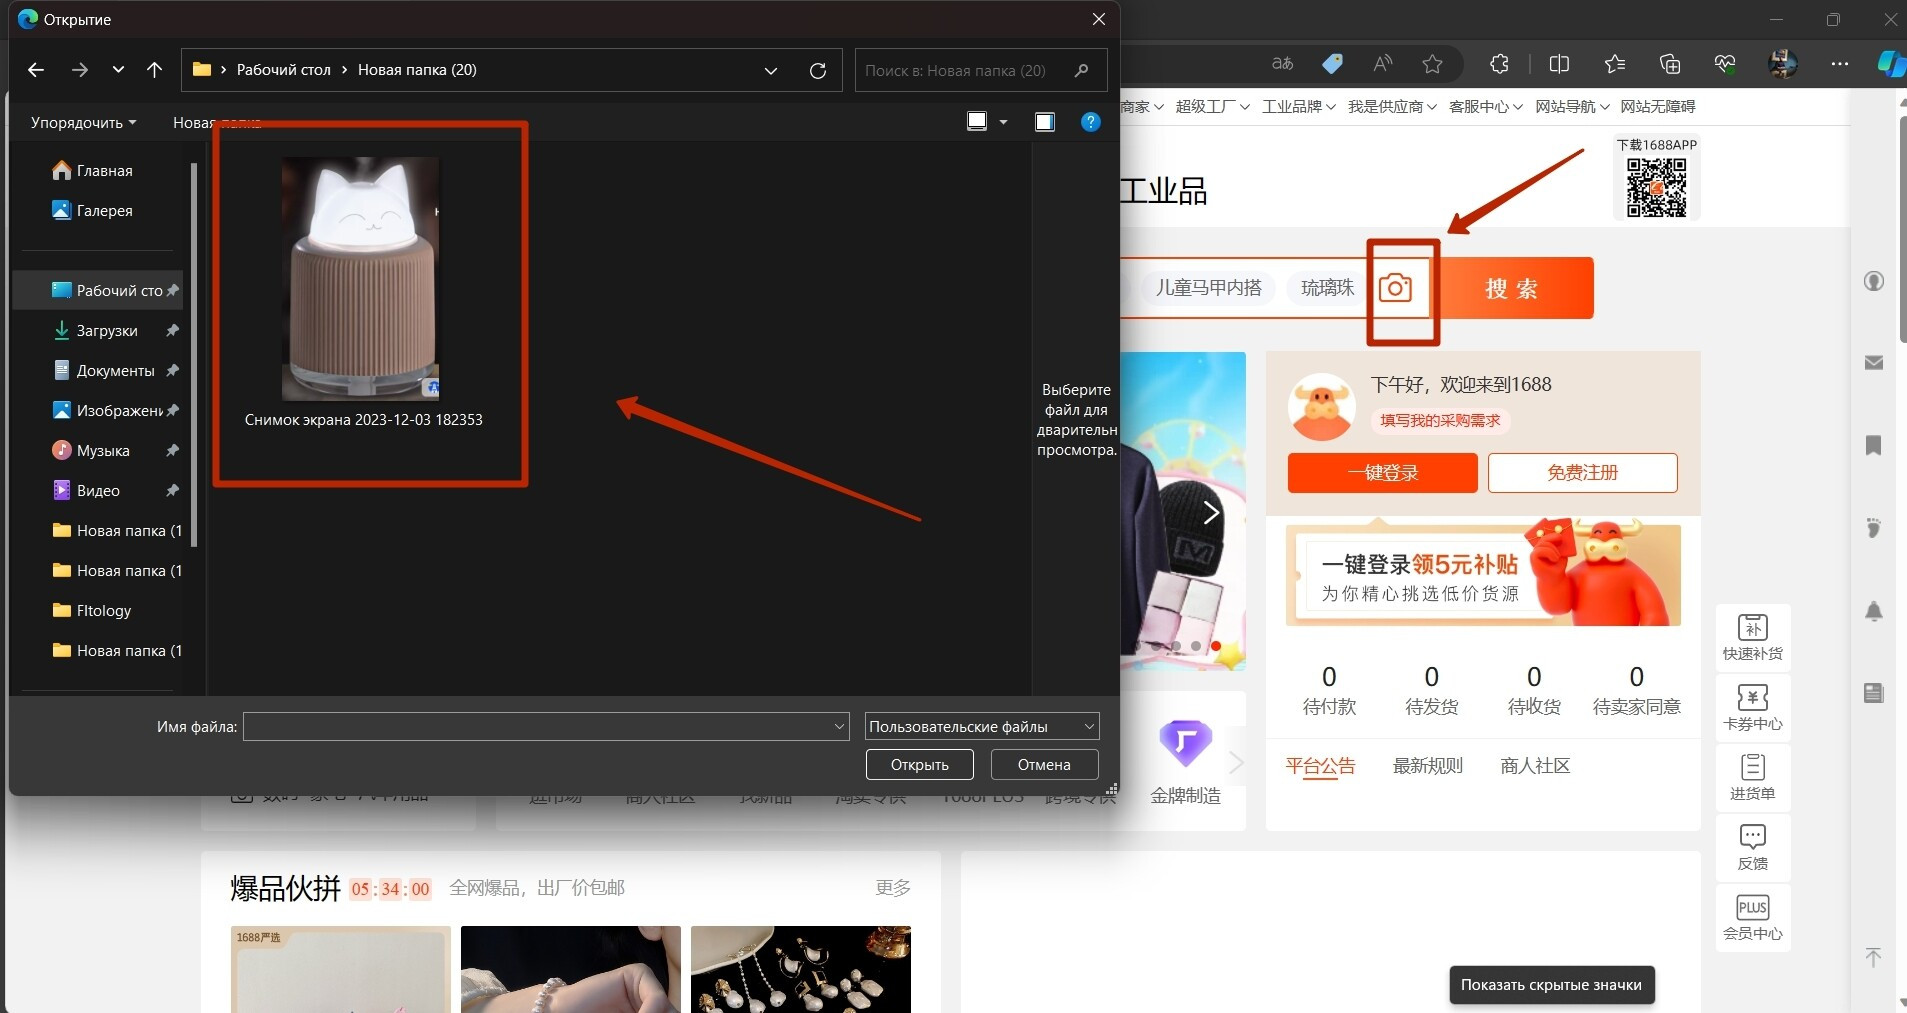Open 反馈 feedback icon
The image size is (1907, 1013).
coord(1753,847)
